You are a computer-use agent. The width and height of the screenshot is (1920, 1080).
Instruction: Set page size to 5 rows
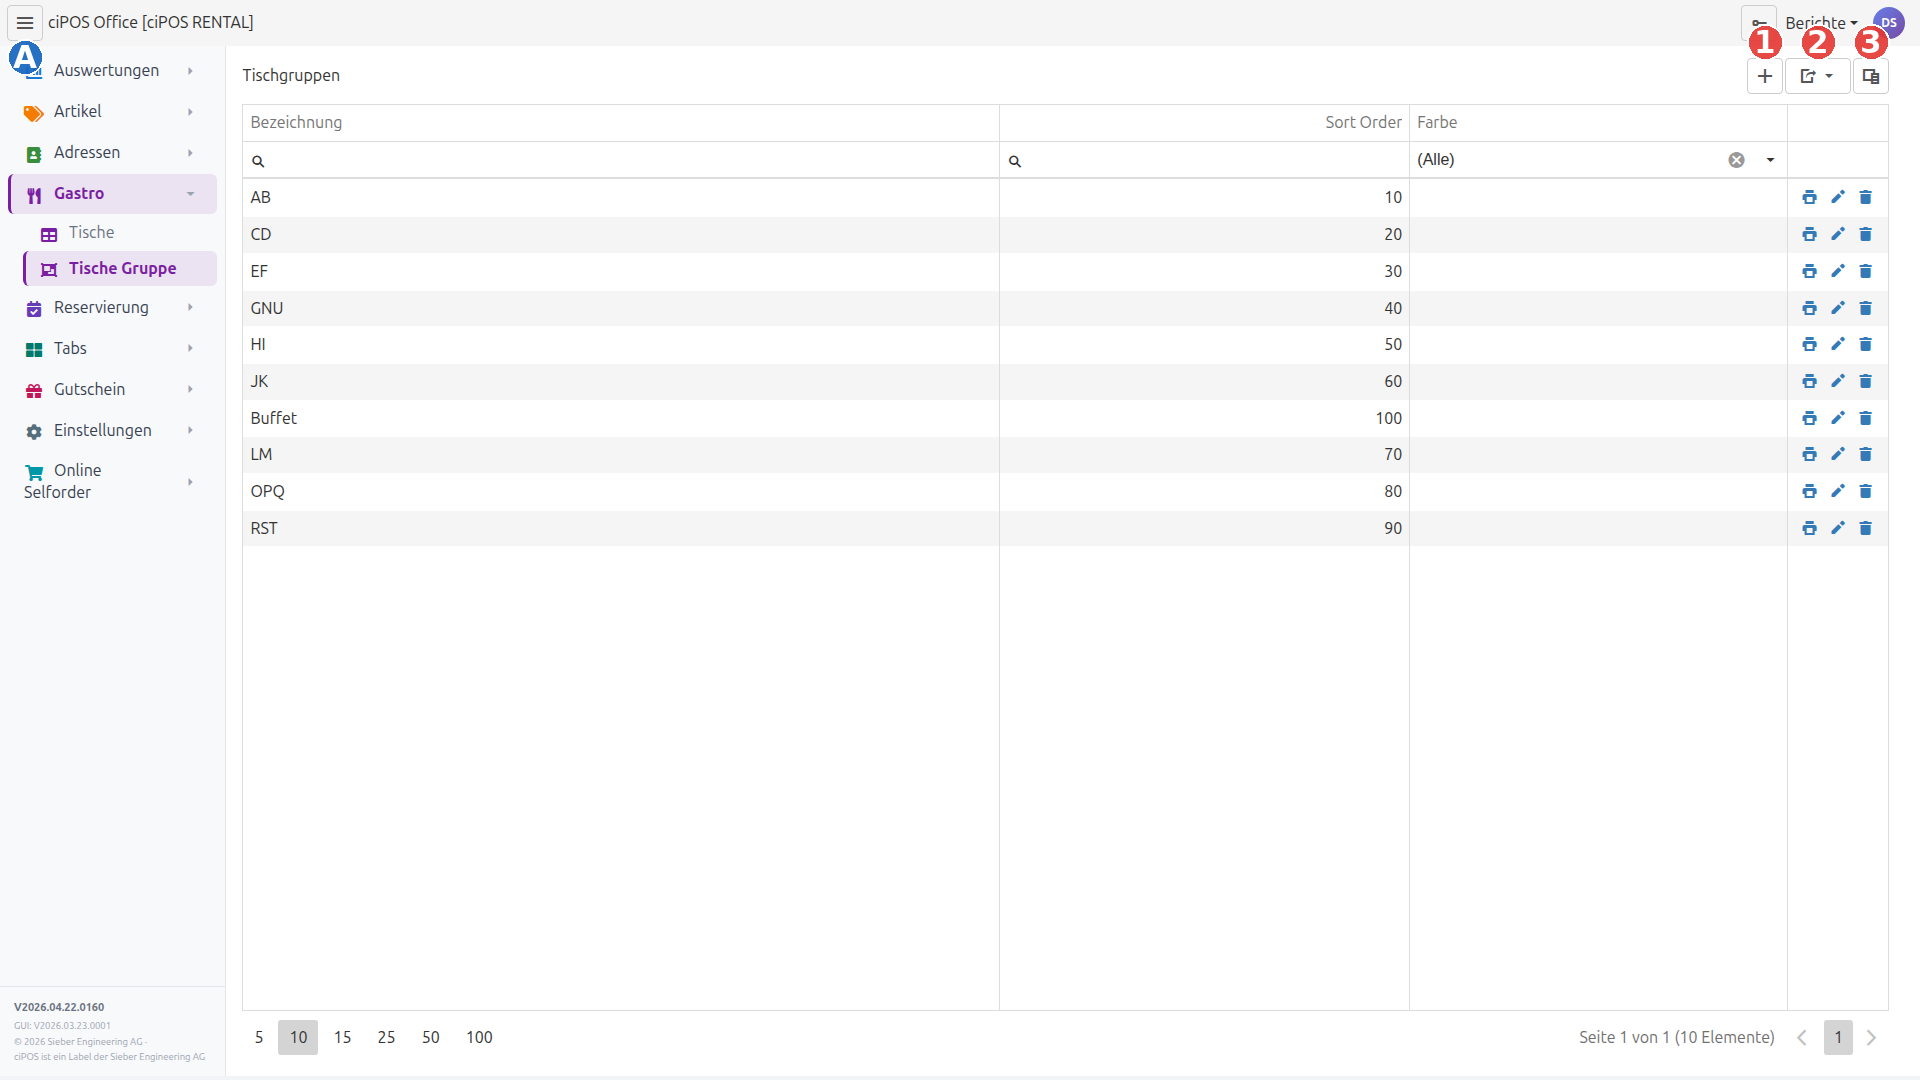[x=259, y=1038]
